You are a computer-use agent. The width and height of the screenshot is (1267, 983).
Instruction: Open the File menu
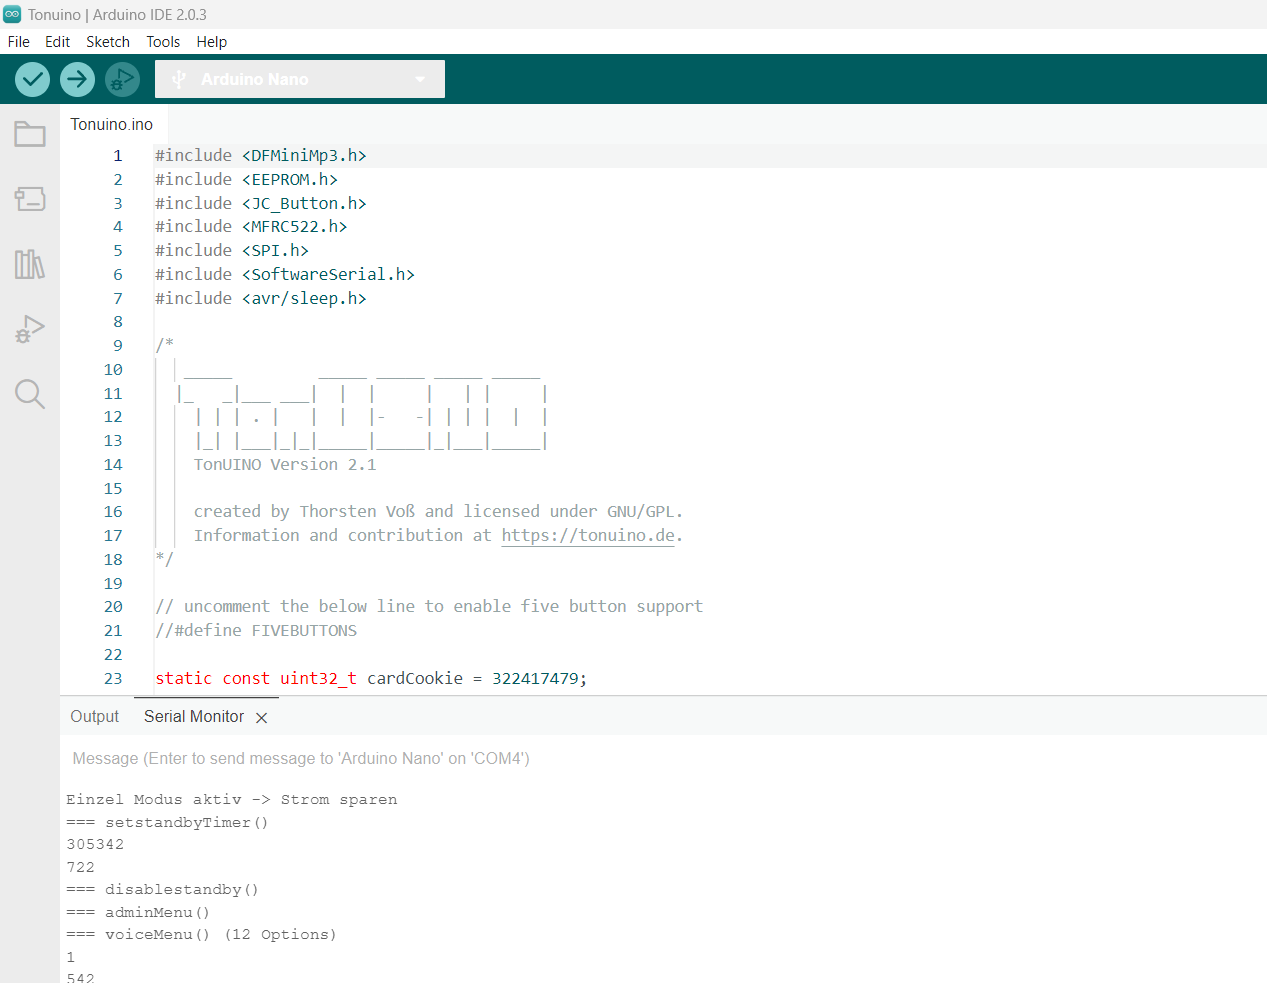[19, 42]
